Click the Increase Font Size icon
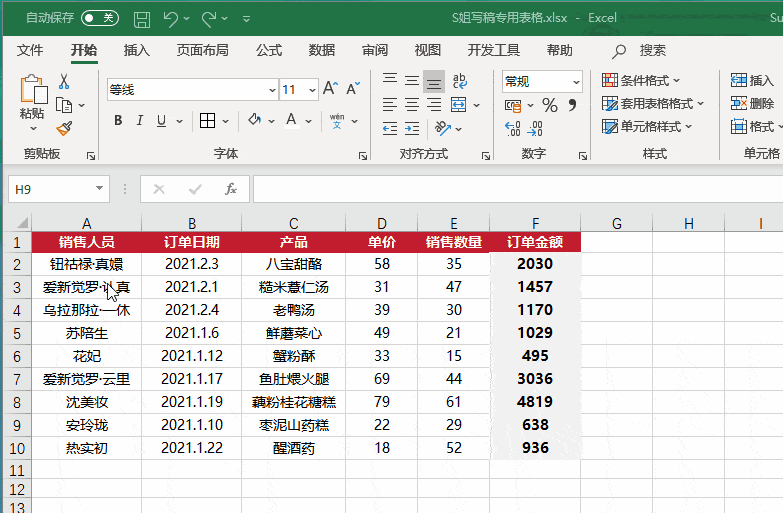This screenshot has height=513, width=783. [x=330, y=88]
